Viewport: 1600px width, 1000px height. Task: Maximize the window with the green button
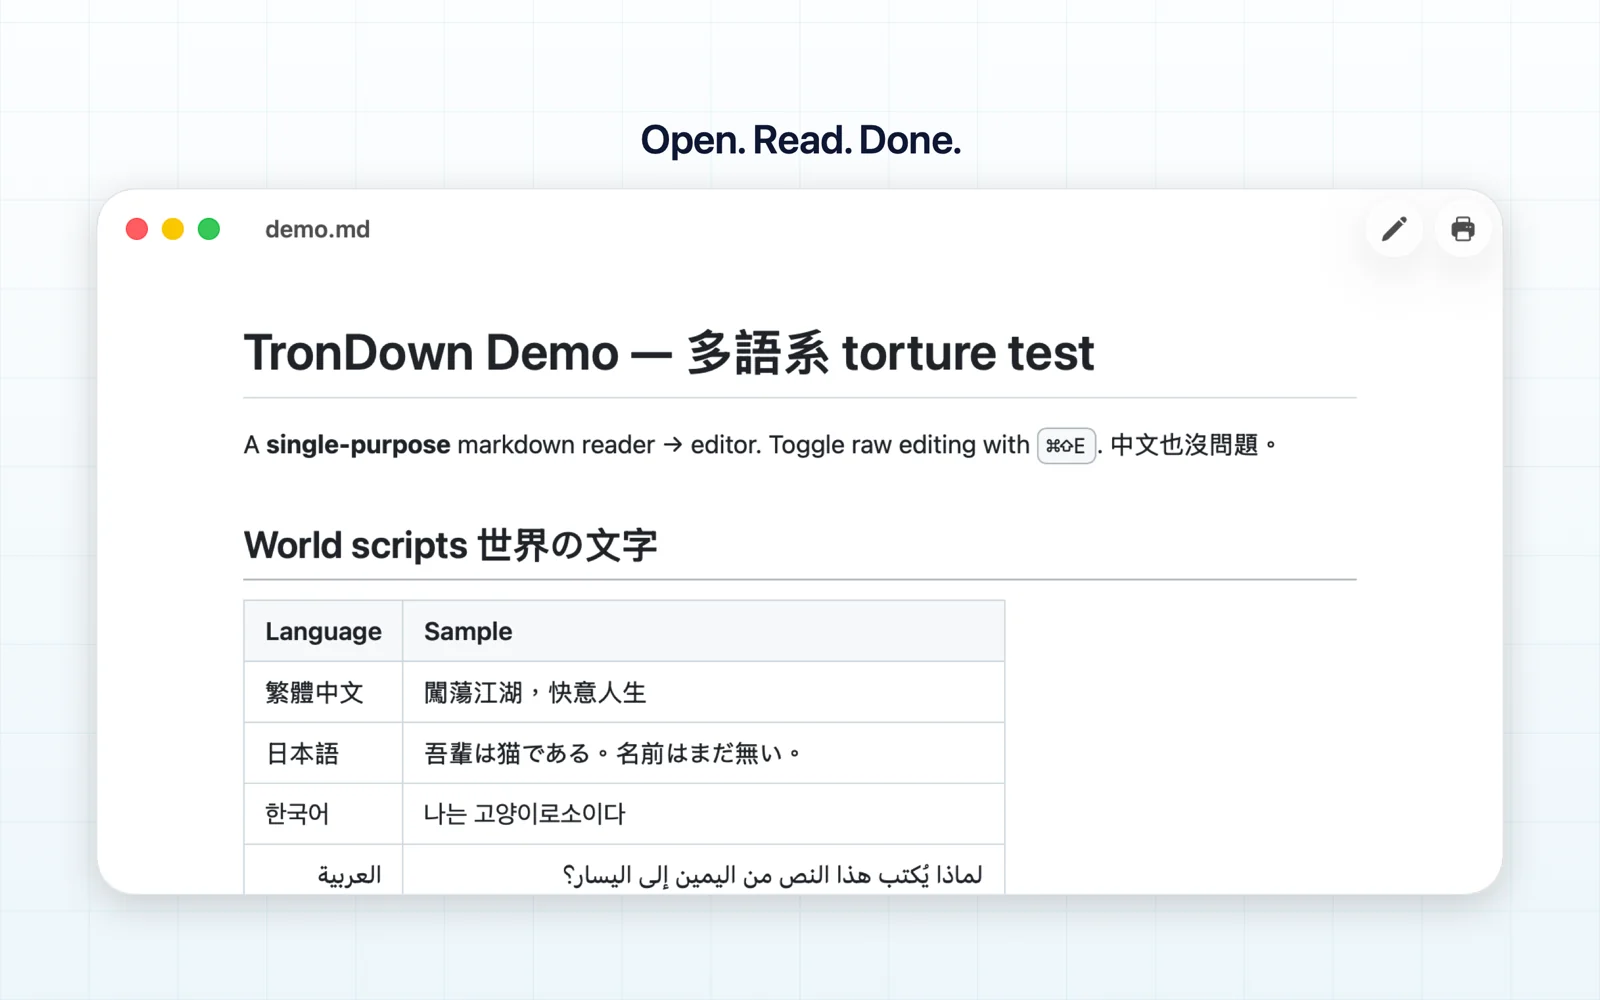click(209, 229)
